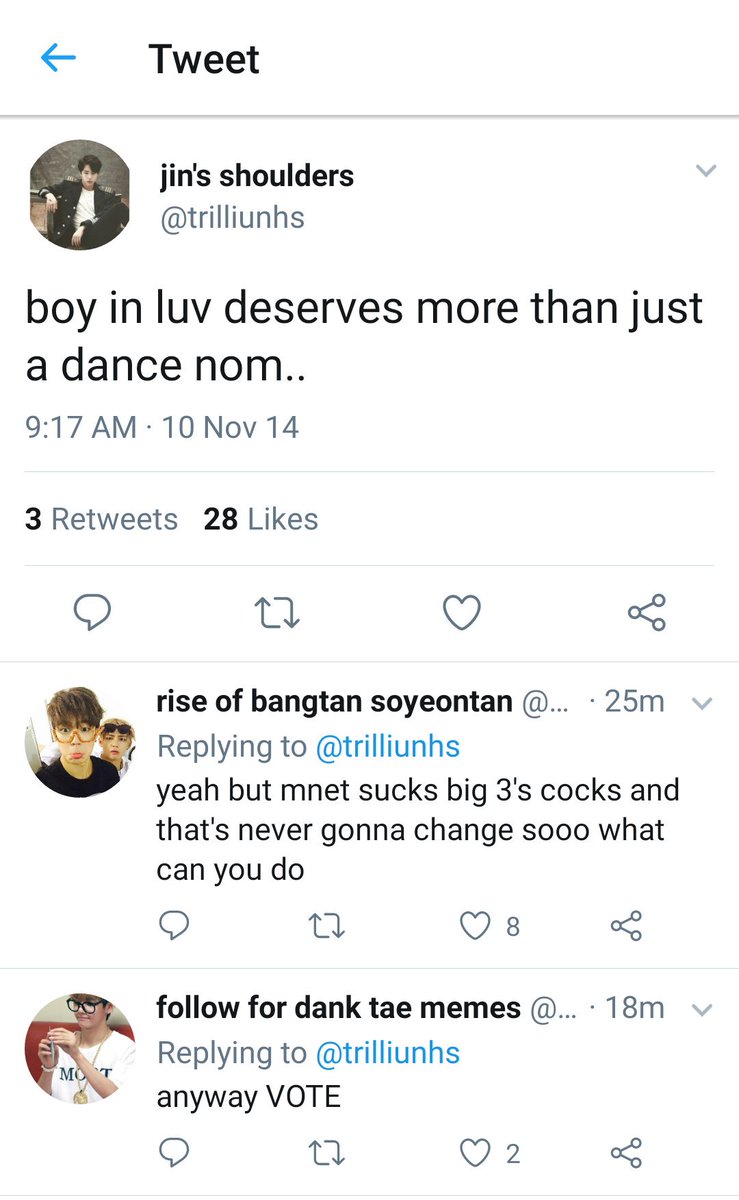Share the main tweet

pyautogui.click(x=647, y=612)
